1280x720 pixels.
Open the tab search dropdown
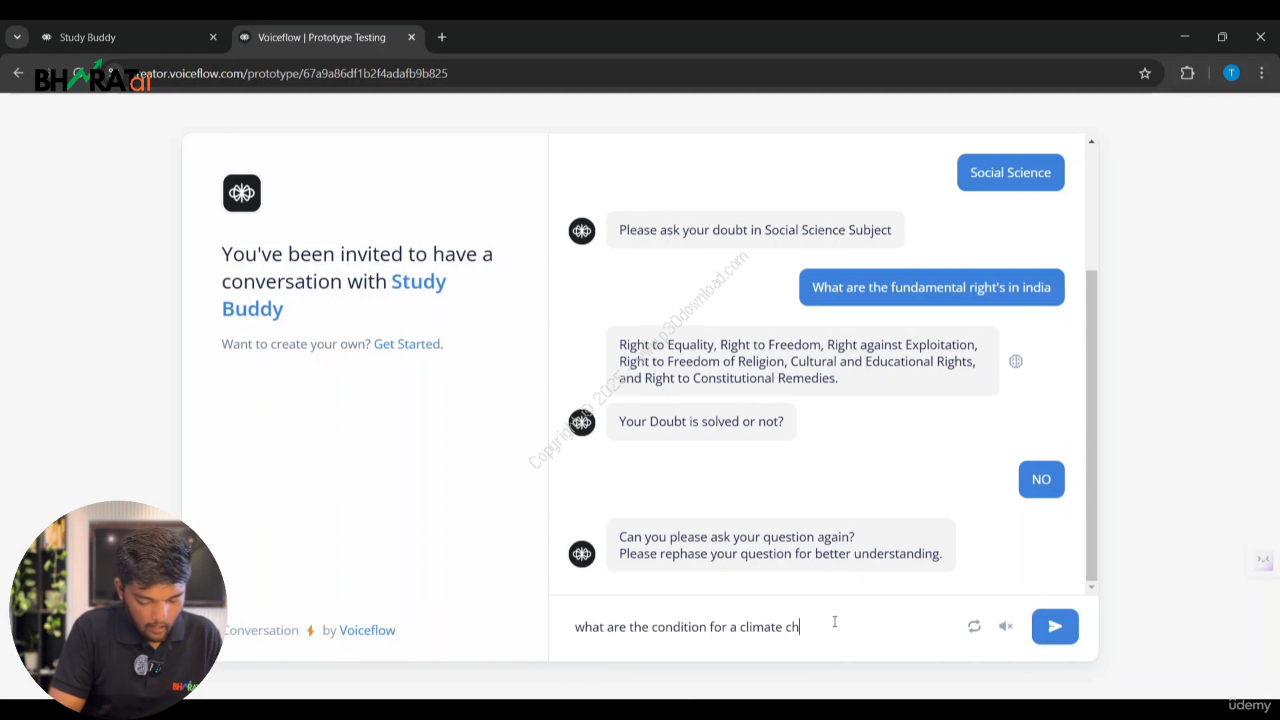[17, 37]
